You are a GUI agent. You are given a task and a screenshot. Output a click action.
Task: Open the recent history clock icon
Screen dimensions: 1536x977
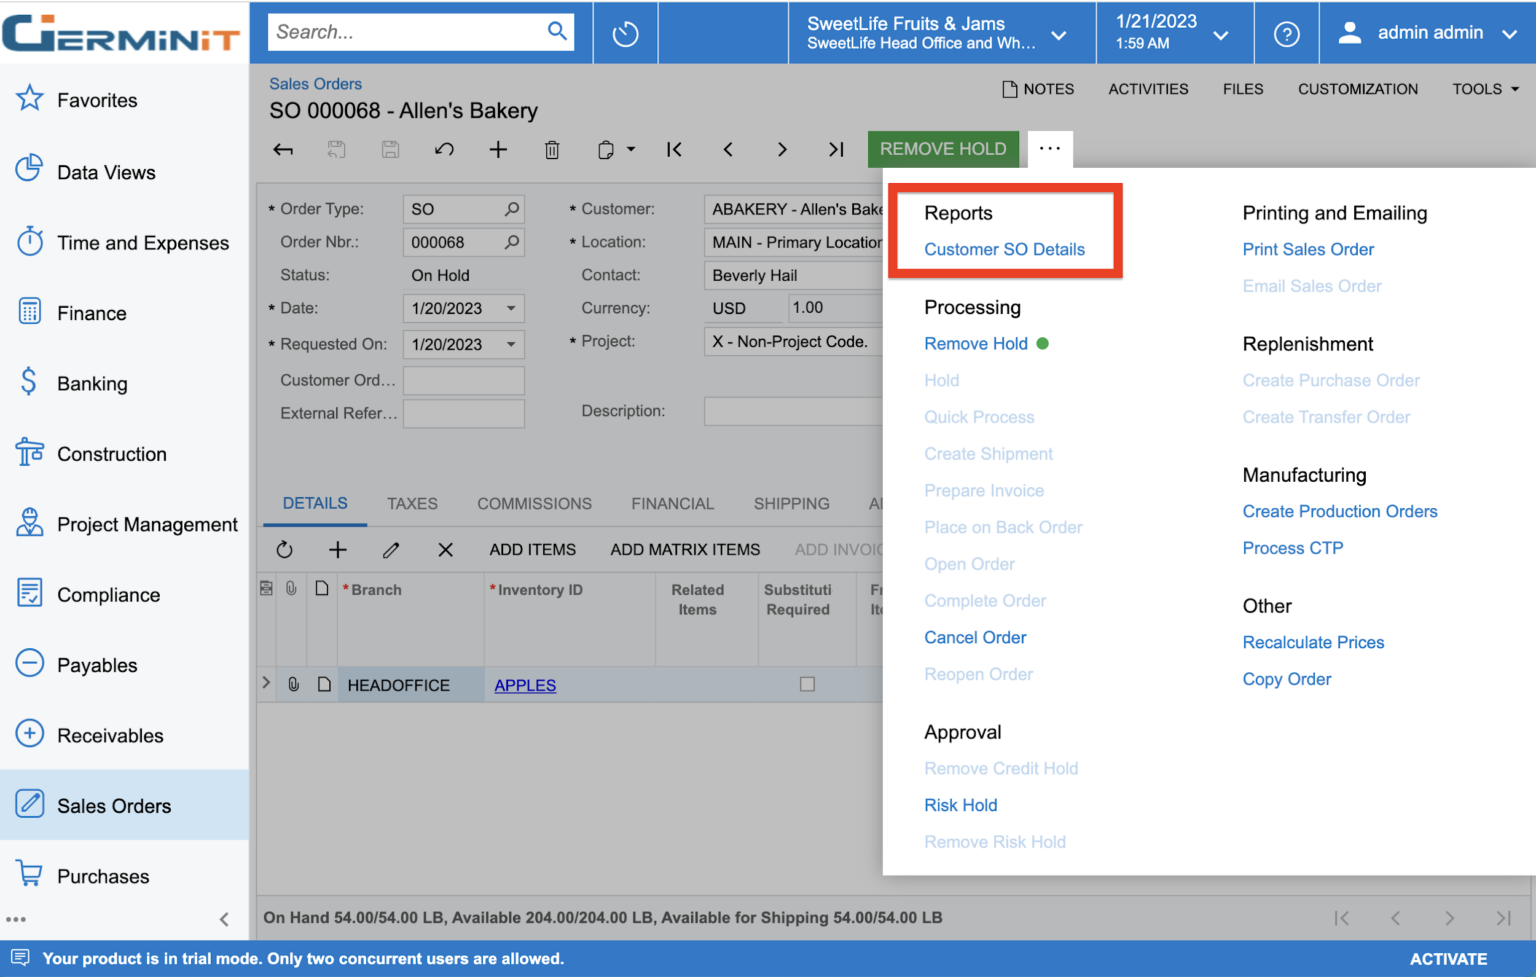click(x=625, y=34)
